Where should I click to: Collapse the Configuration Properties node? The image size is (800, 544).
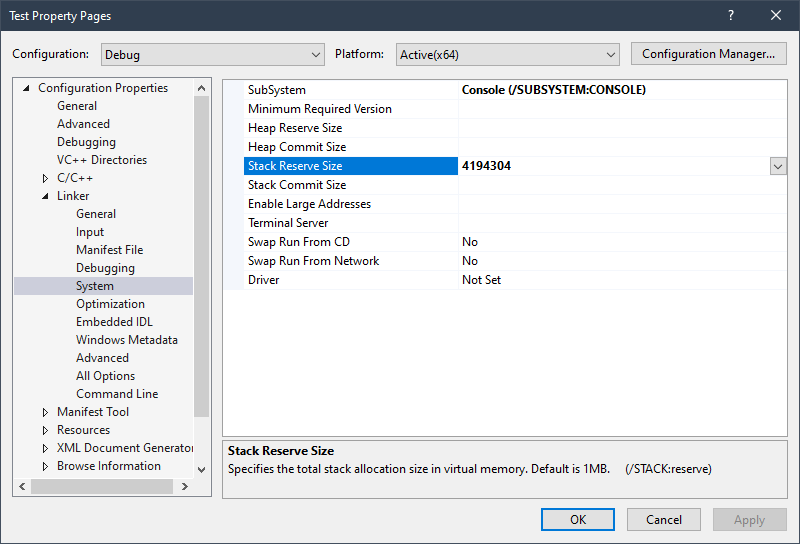pos(26,88)
